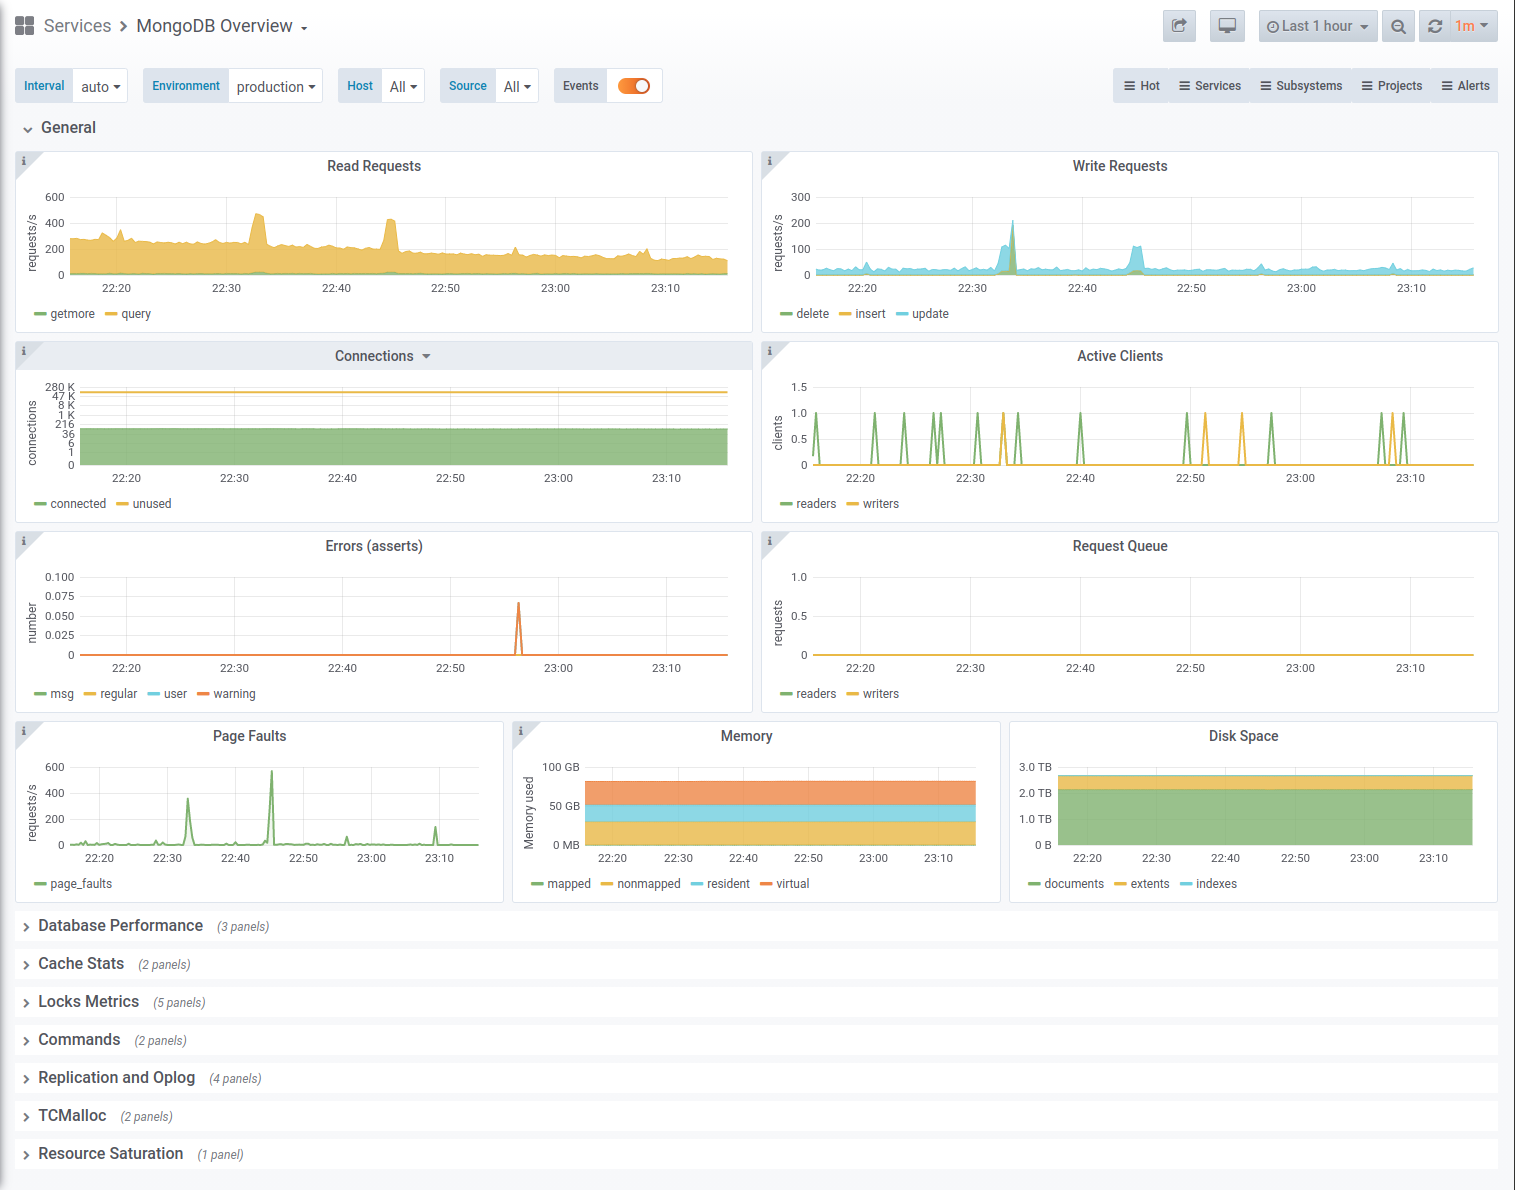Open the Alerts menu link
Screen dimensions: 1515x1190
pyautogui.click(x=1465, y=86)
